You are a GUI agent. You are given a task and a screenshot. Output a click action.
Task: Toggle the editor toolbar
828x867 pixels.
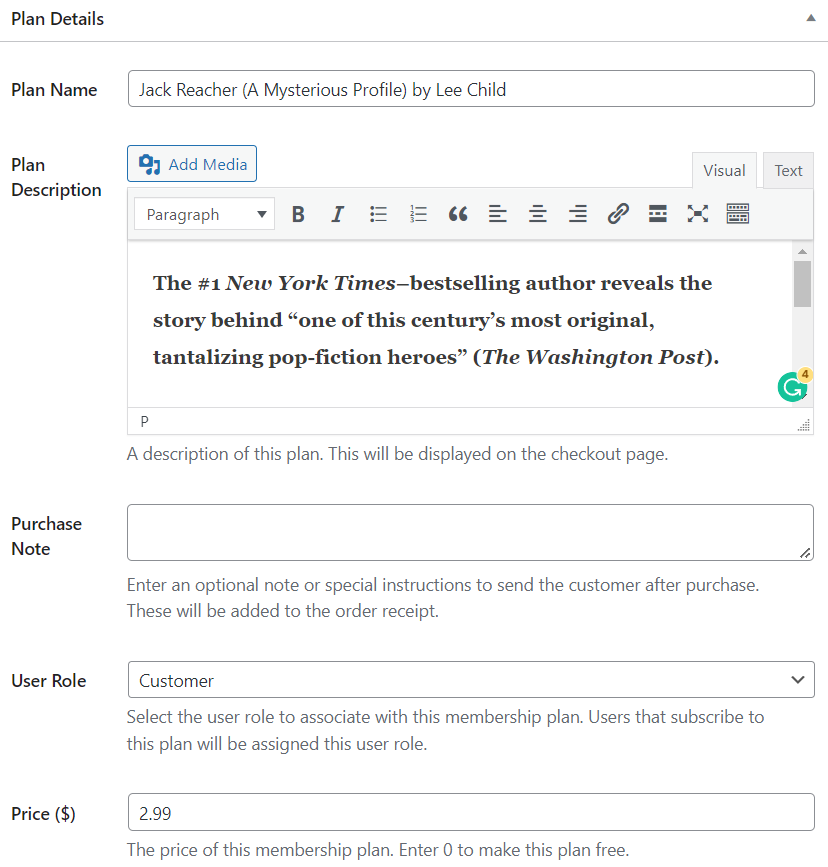pyautogui.click(x=738, y=214)
